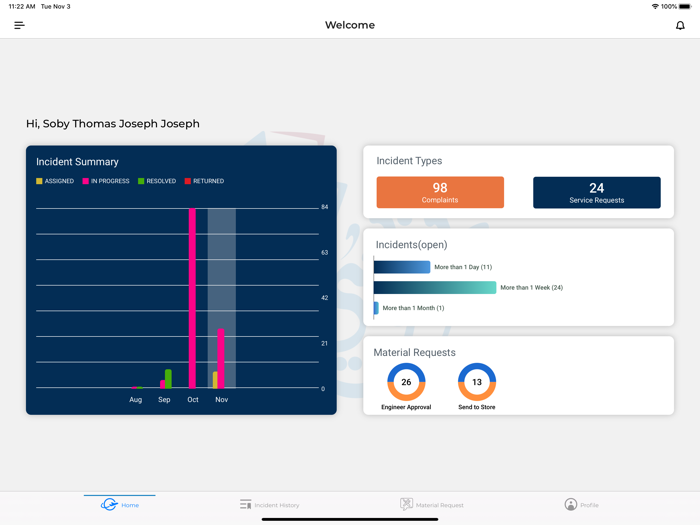Open the 98 Complaints tile
The image size is (700, 525).
coord(440,192)
